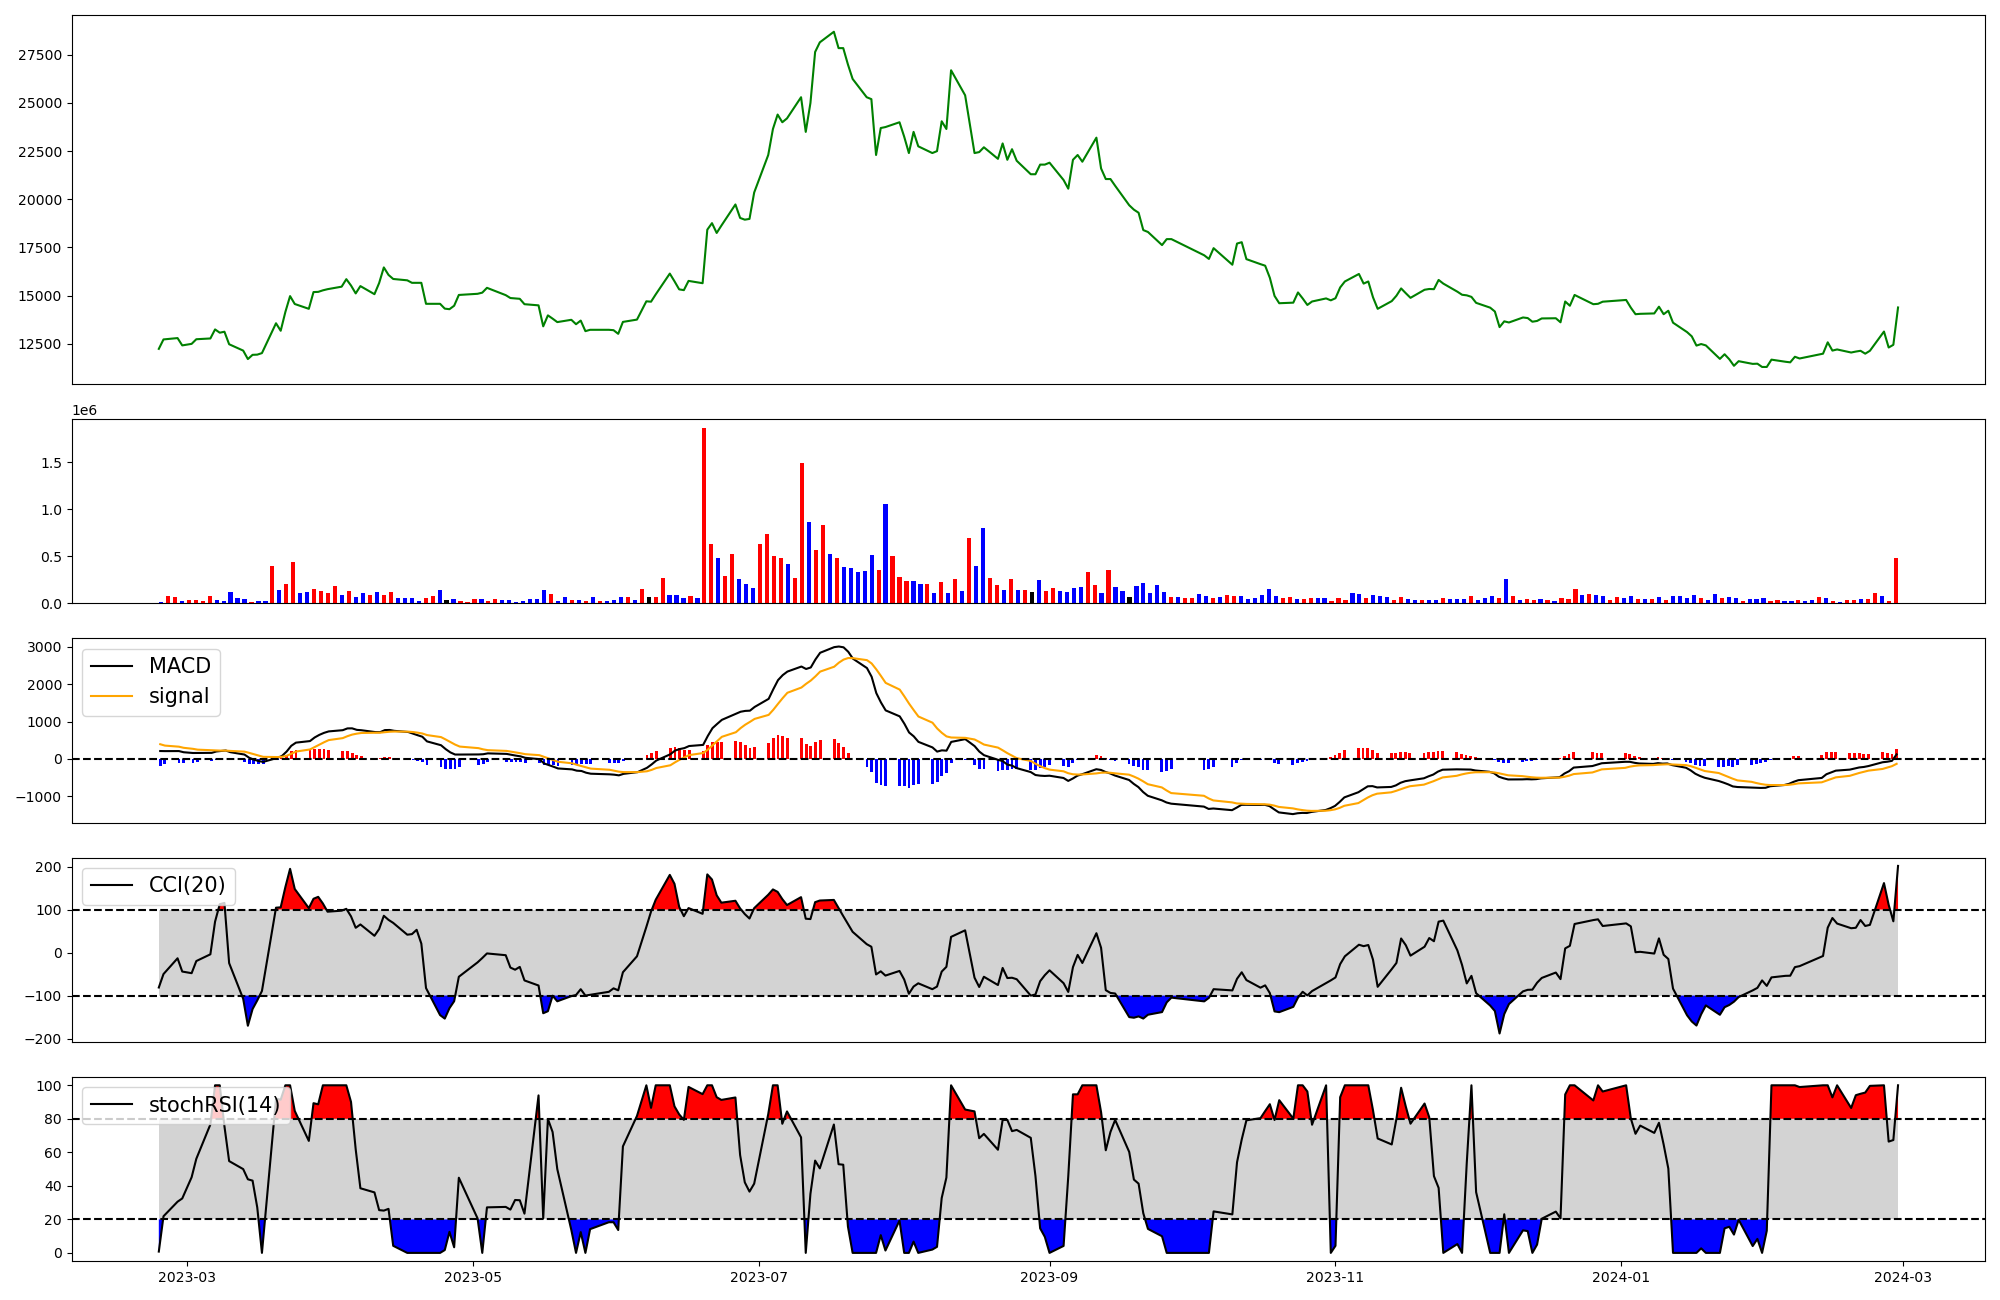
Task: Click the black MACD line legend swatch
Action: [x=111, y=666]
